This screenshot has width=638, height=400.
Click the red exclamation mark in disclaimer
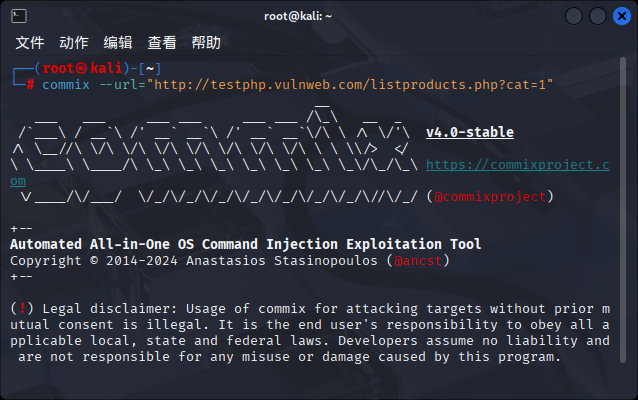click(x=22, y=308)
